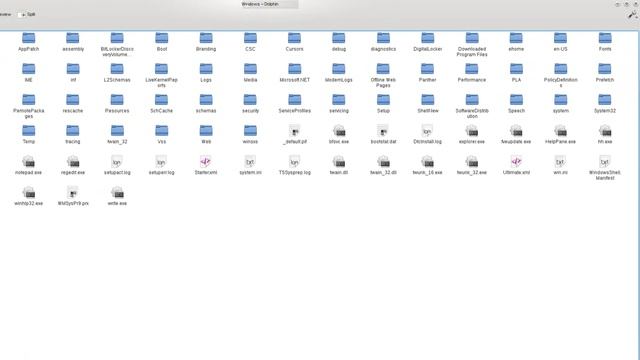Select the notepad.exe file icon

click(29, 162)
